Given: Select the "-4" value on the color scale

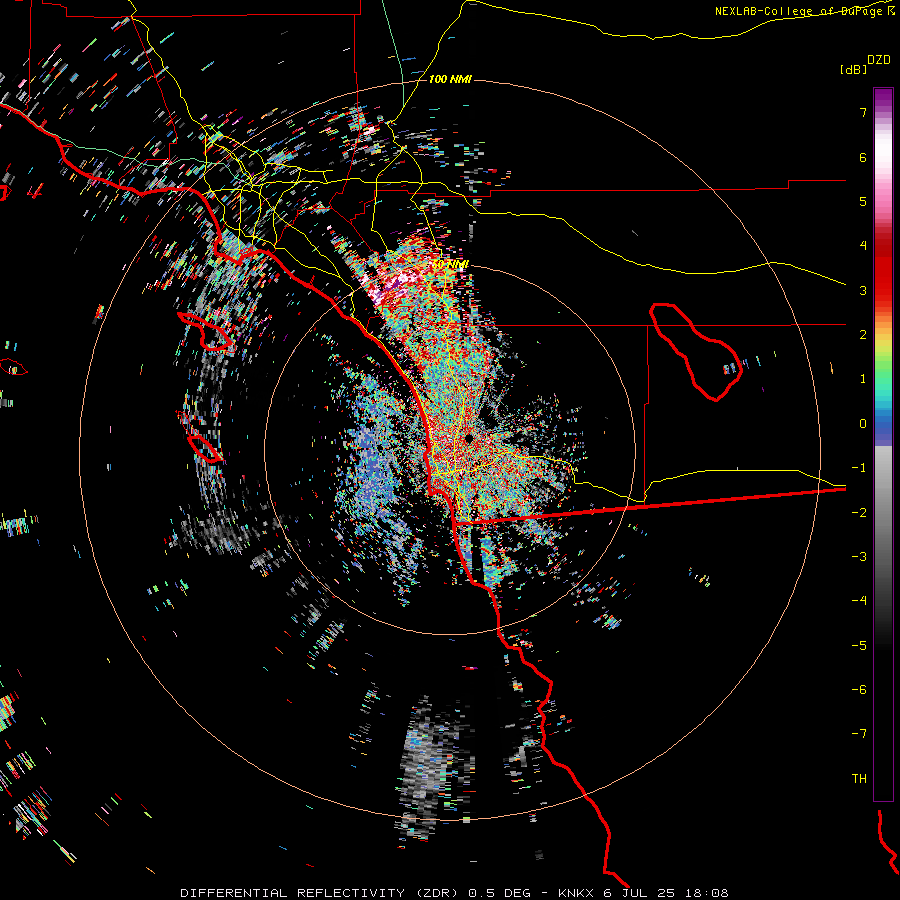Looking at the screenshot, I should [x=859, y=601].
